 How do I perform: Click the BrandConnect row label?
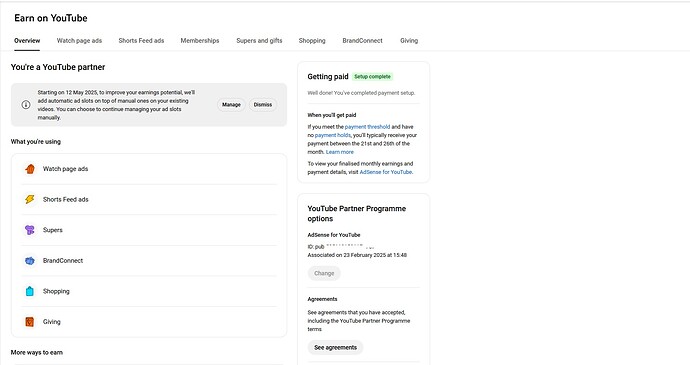click(62, 261)
